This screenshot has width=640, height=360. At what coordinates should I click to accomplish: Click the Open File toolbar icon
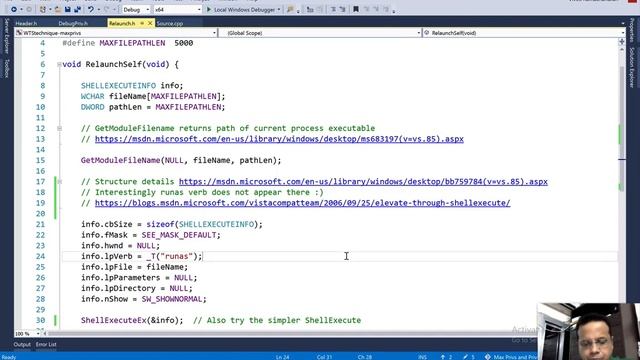click(x=58, y=9)
